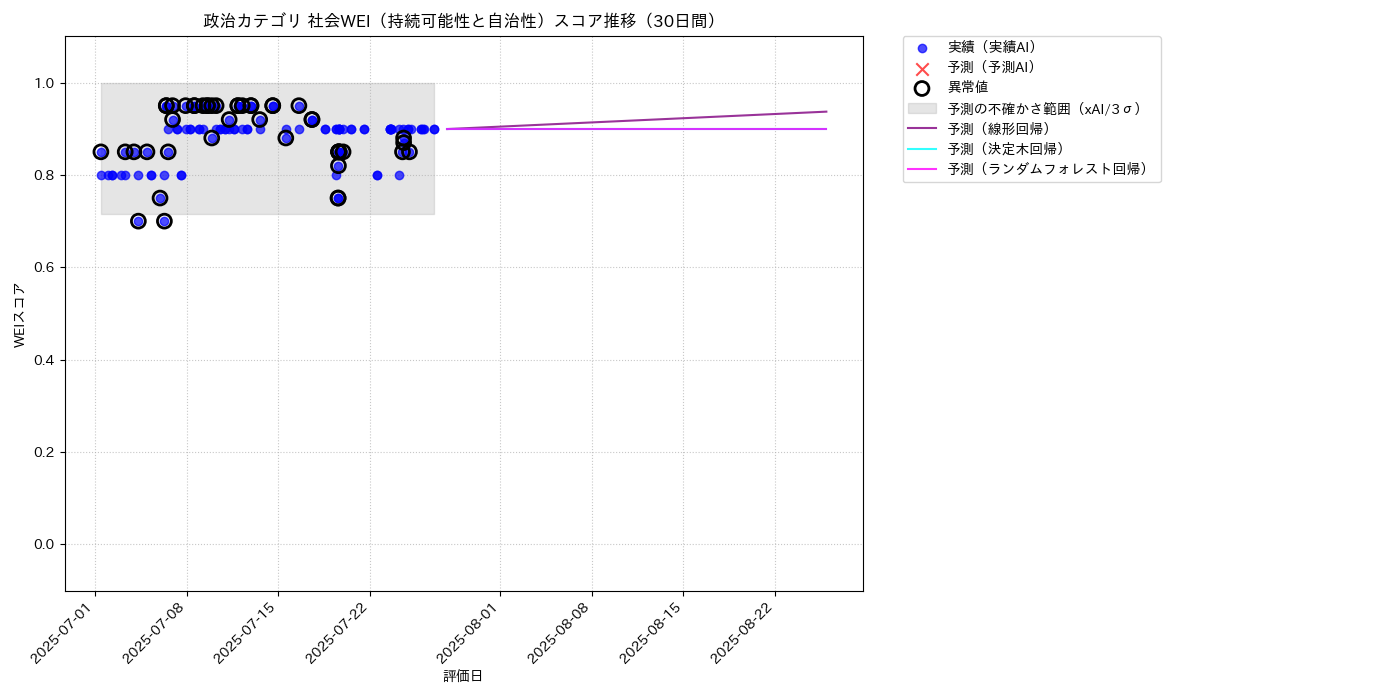The width and height of the screenshot is (1400, 700).
Task: Click the outlier point at 0.75 near 07-19
Action: 338,198
